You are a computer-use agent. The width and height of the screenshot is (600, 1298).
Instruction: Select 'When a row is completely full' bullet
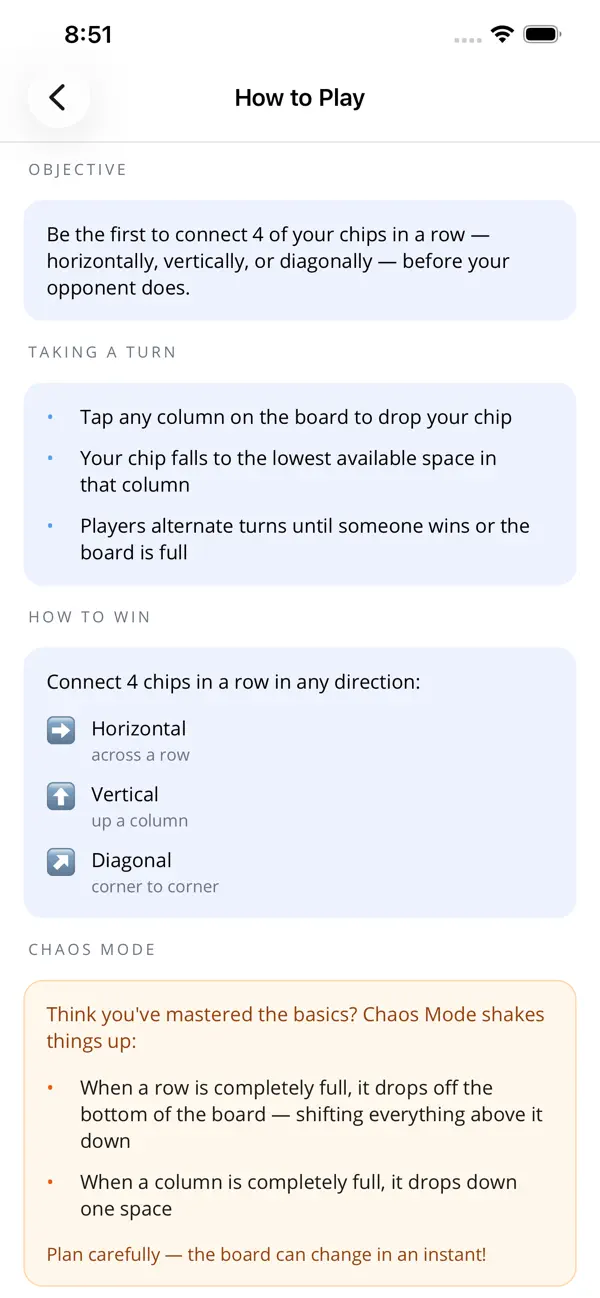click(311, 1114)
